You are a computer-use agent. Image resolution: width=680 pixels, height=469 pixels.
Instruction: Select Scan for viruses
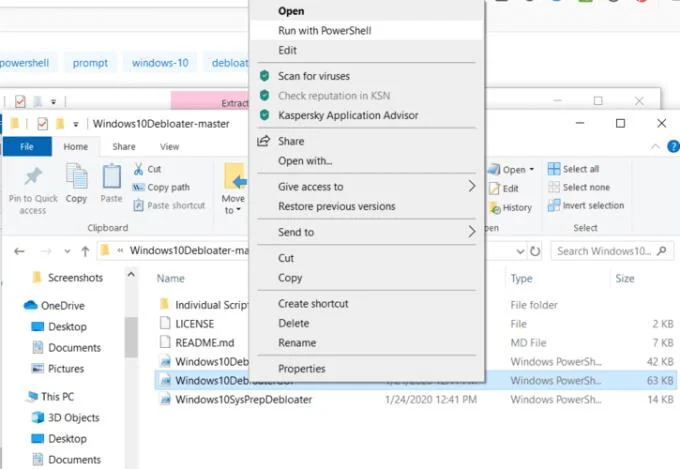(367, 76)
